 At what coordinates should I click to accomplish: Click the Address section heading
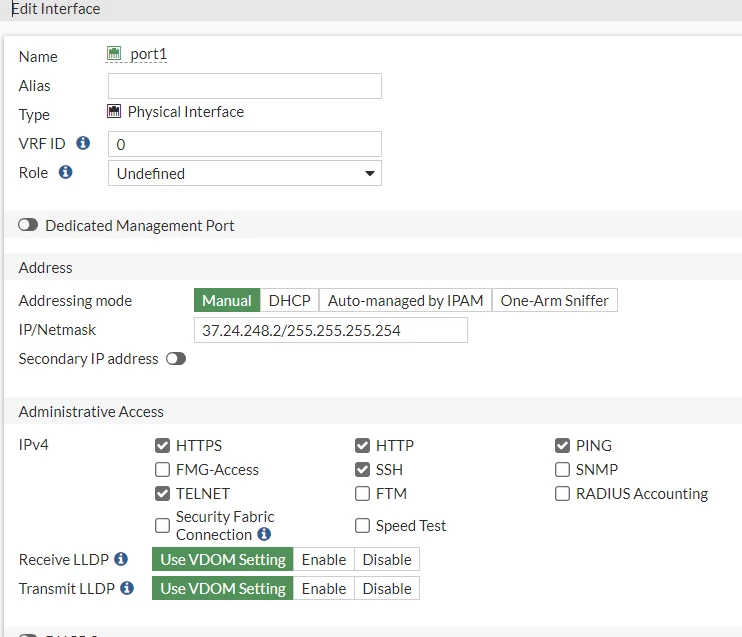pyautogui.click(x=45, y=267)
